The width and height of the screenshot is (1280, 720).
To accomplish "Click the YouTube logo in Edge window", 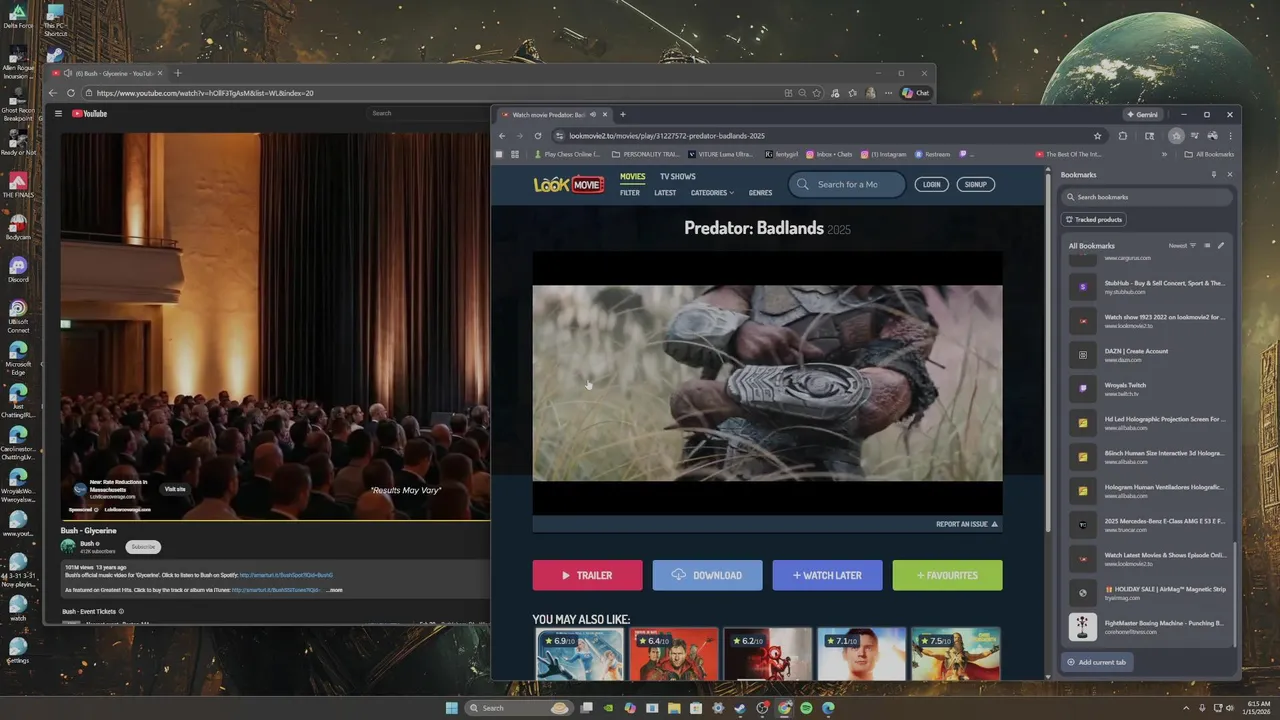I will 89,114.
